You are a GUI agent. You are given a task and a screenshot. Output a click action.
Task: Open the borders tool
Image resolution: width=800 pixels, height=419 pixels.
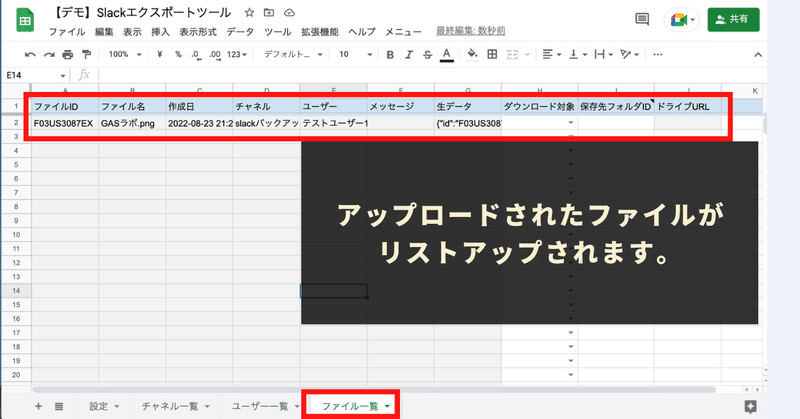(492, 54)
